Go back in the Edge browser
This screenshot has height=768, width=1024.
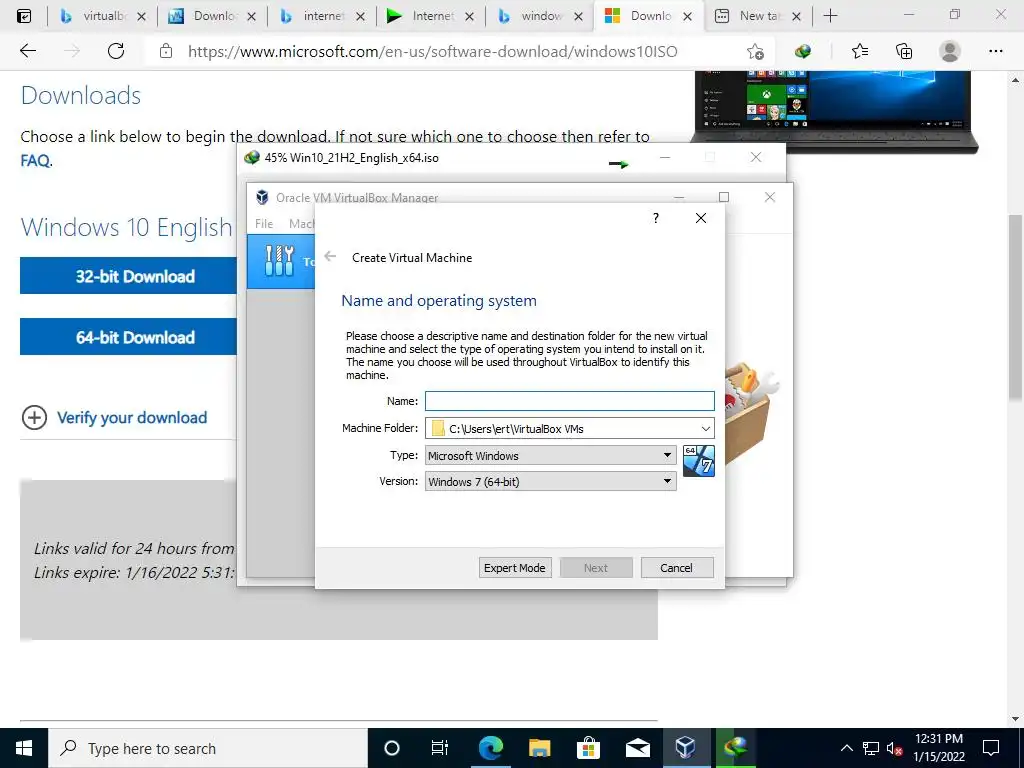[27, 51]
